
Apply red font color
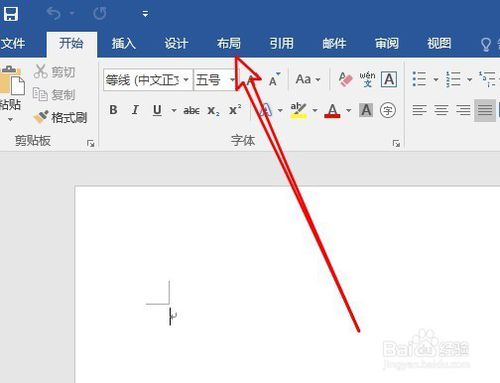[332, 110]
